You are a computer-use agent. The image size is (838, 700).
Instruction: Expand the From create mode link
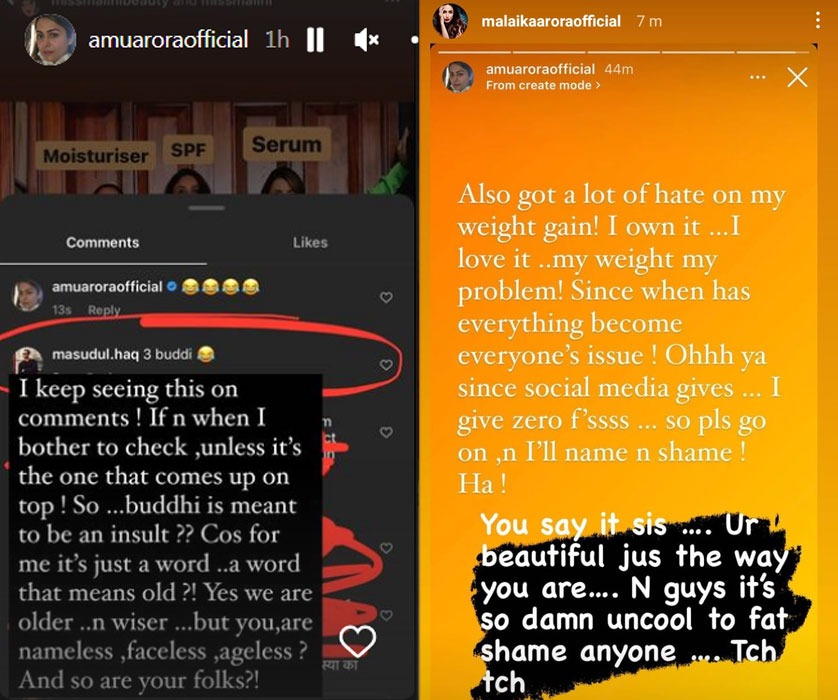(x=542, y=85)
